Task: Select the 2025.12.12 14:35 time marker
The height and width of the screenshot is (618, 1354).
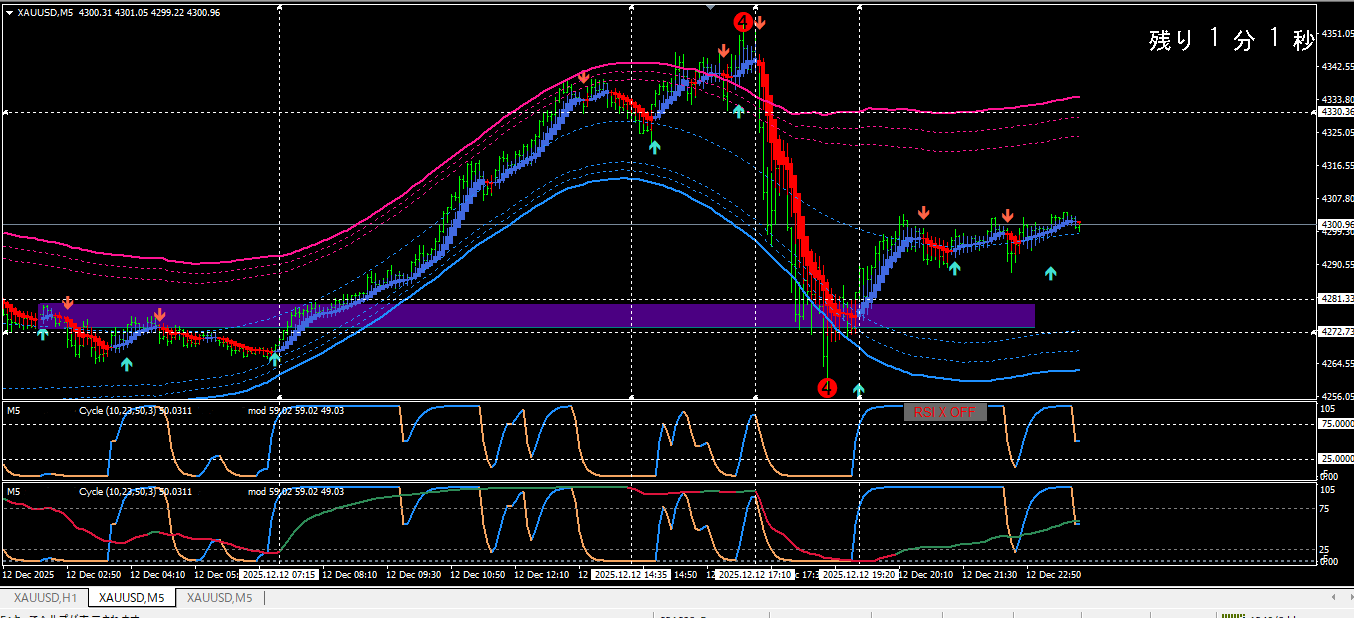Action: tap(630, 575)
